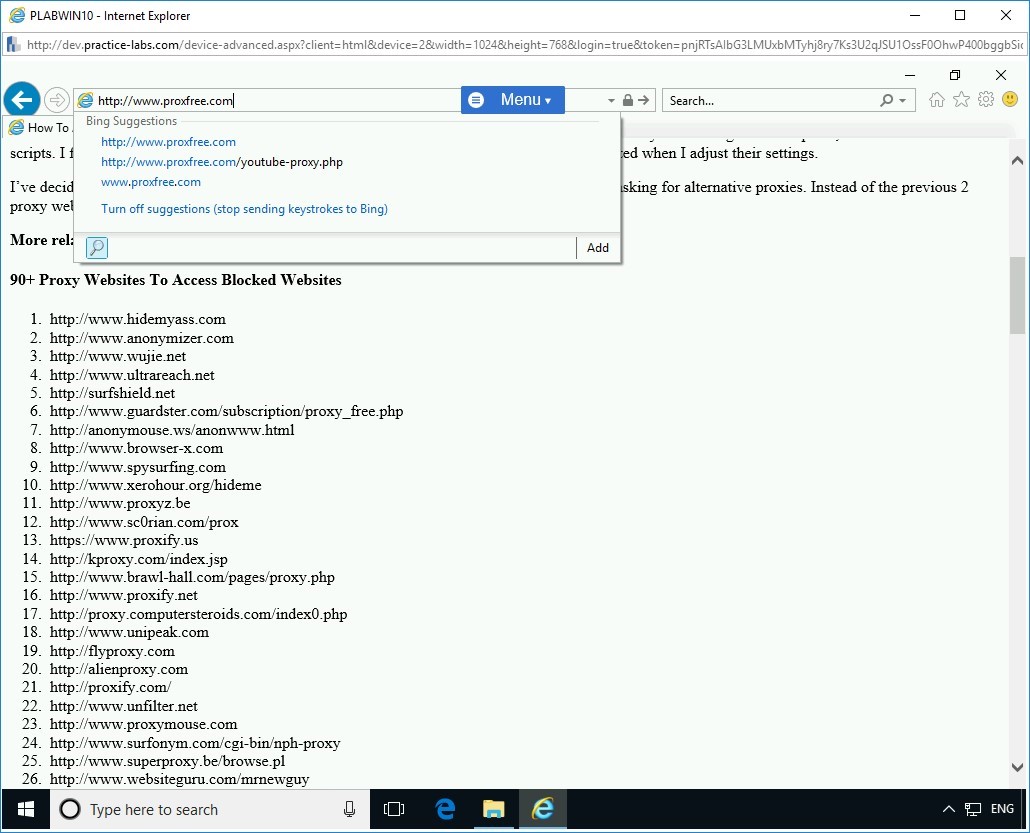Open Favorites via the star icon
The image size is (1030, 833).
click(960, 100)
